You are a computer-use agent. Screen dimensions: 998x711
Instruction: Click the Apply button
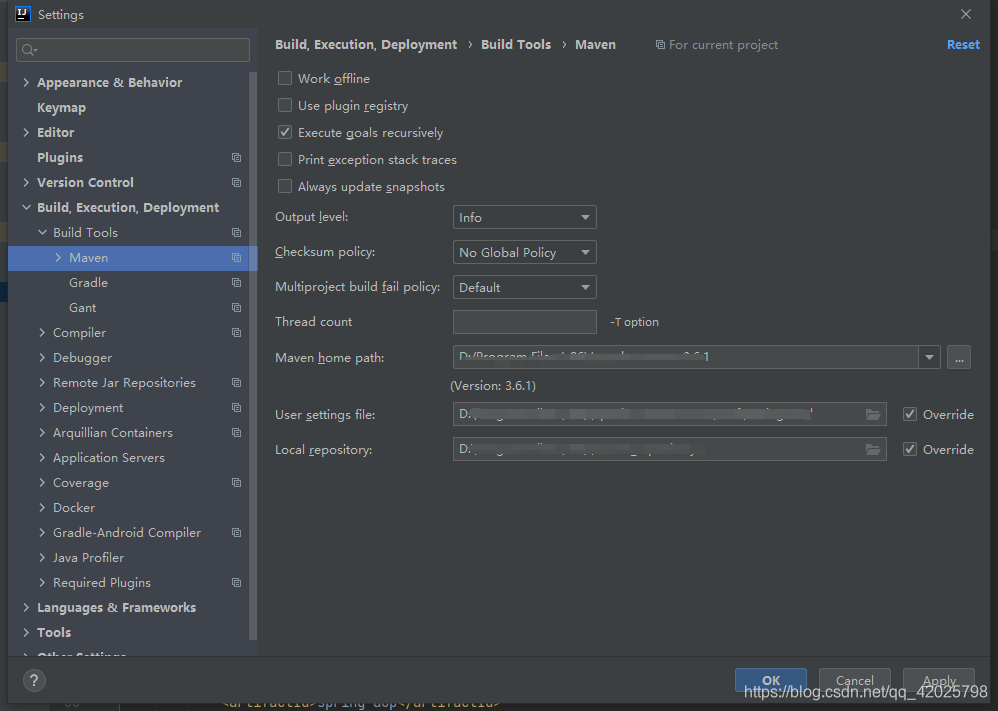[939, 680]
